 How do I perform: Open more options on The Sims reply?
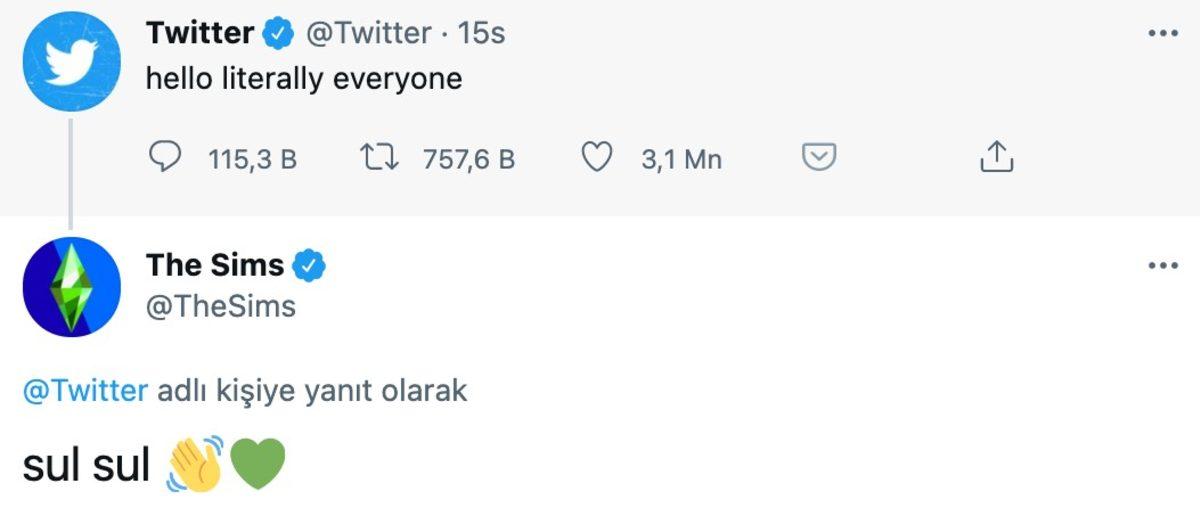pos(1163,265)
